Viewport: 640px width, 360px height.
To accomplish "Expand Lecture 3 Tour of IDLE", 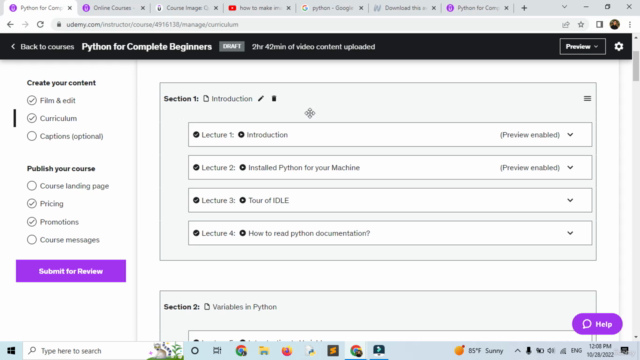I will click(x=570, y=200).
